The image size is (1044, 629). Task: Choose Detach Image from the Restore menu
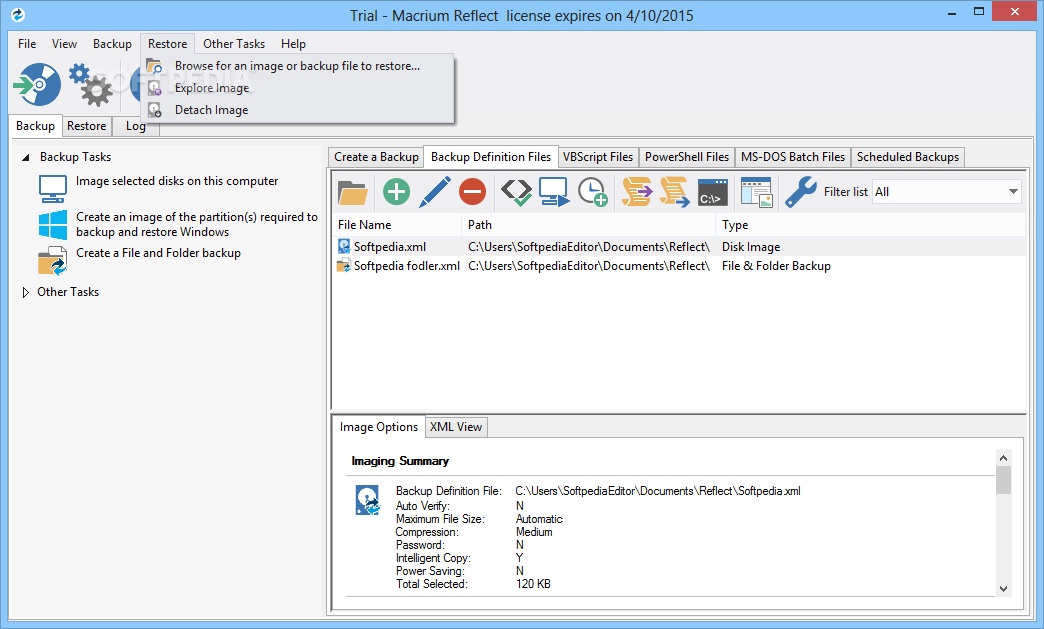click(x=298, y=110)
